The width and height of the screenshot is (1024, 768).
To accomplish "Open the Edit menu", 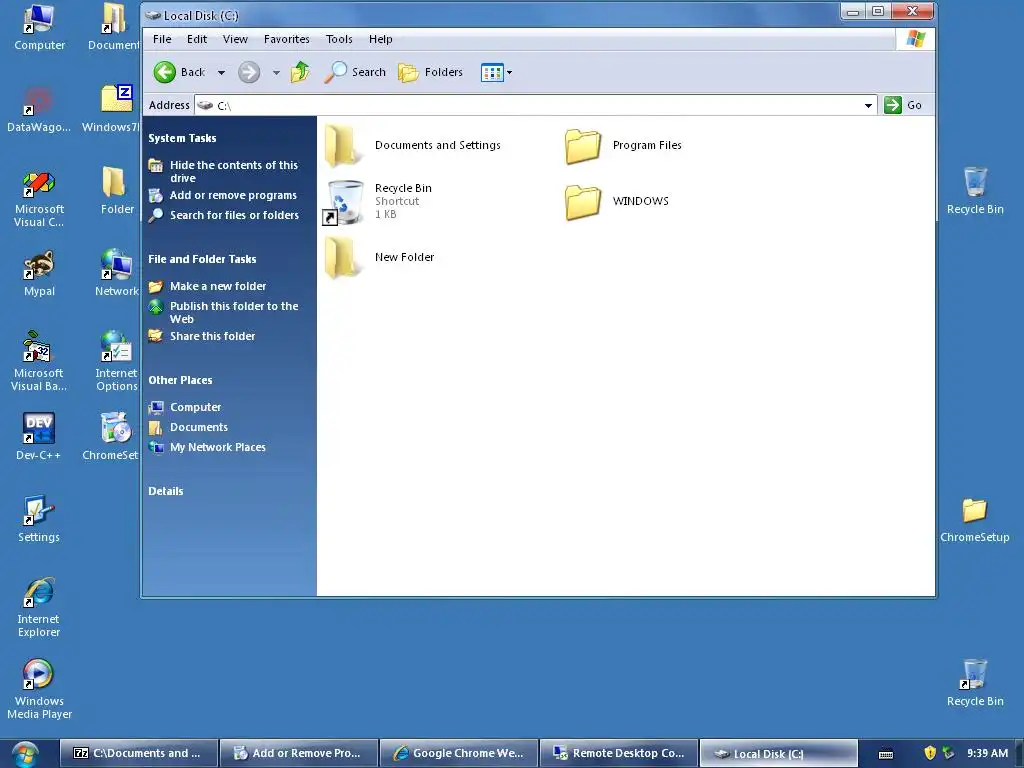I will tap(197, 39).
